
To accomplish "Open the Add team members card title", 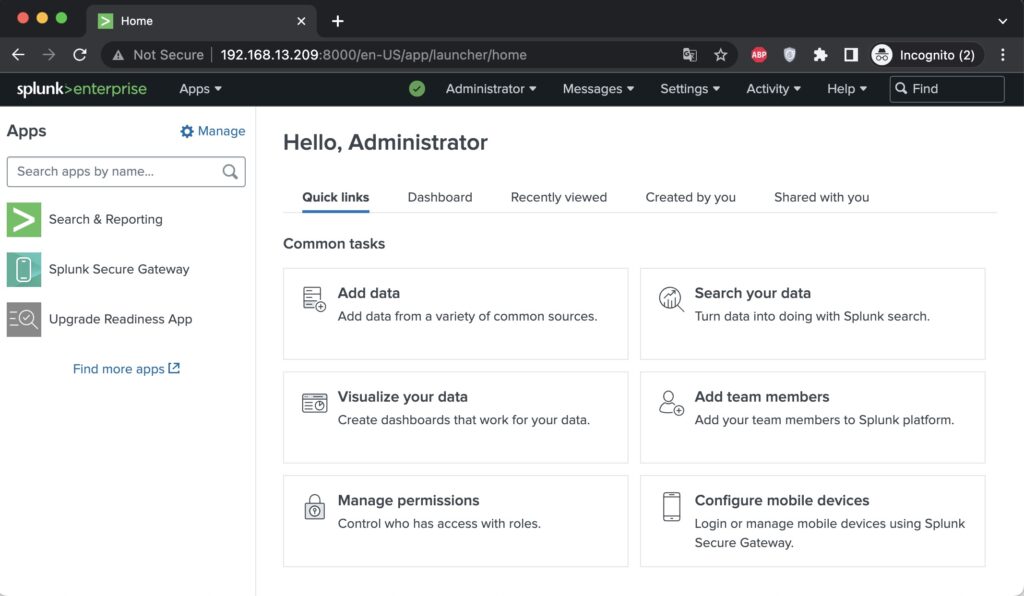I will pos(761,397).
